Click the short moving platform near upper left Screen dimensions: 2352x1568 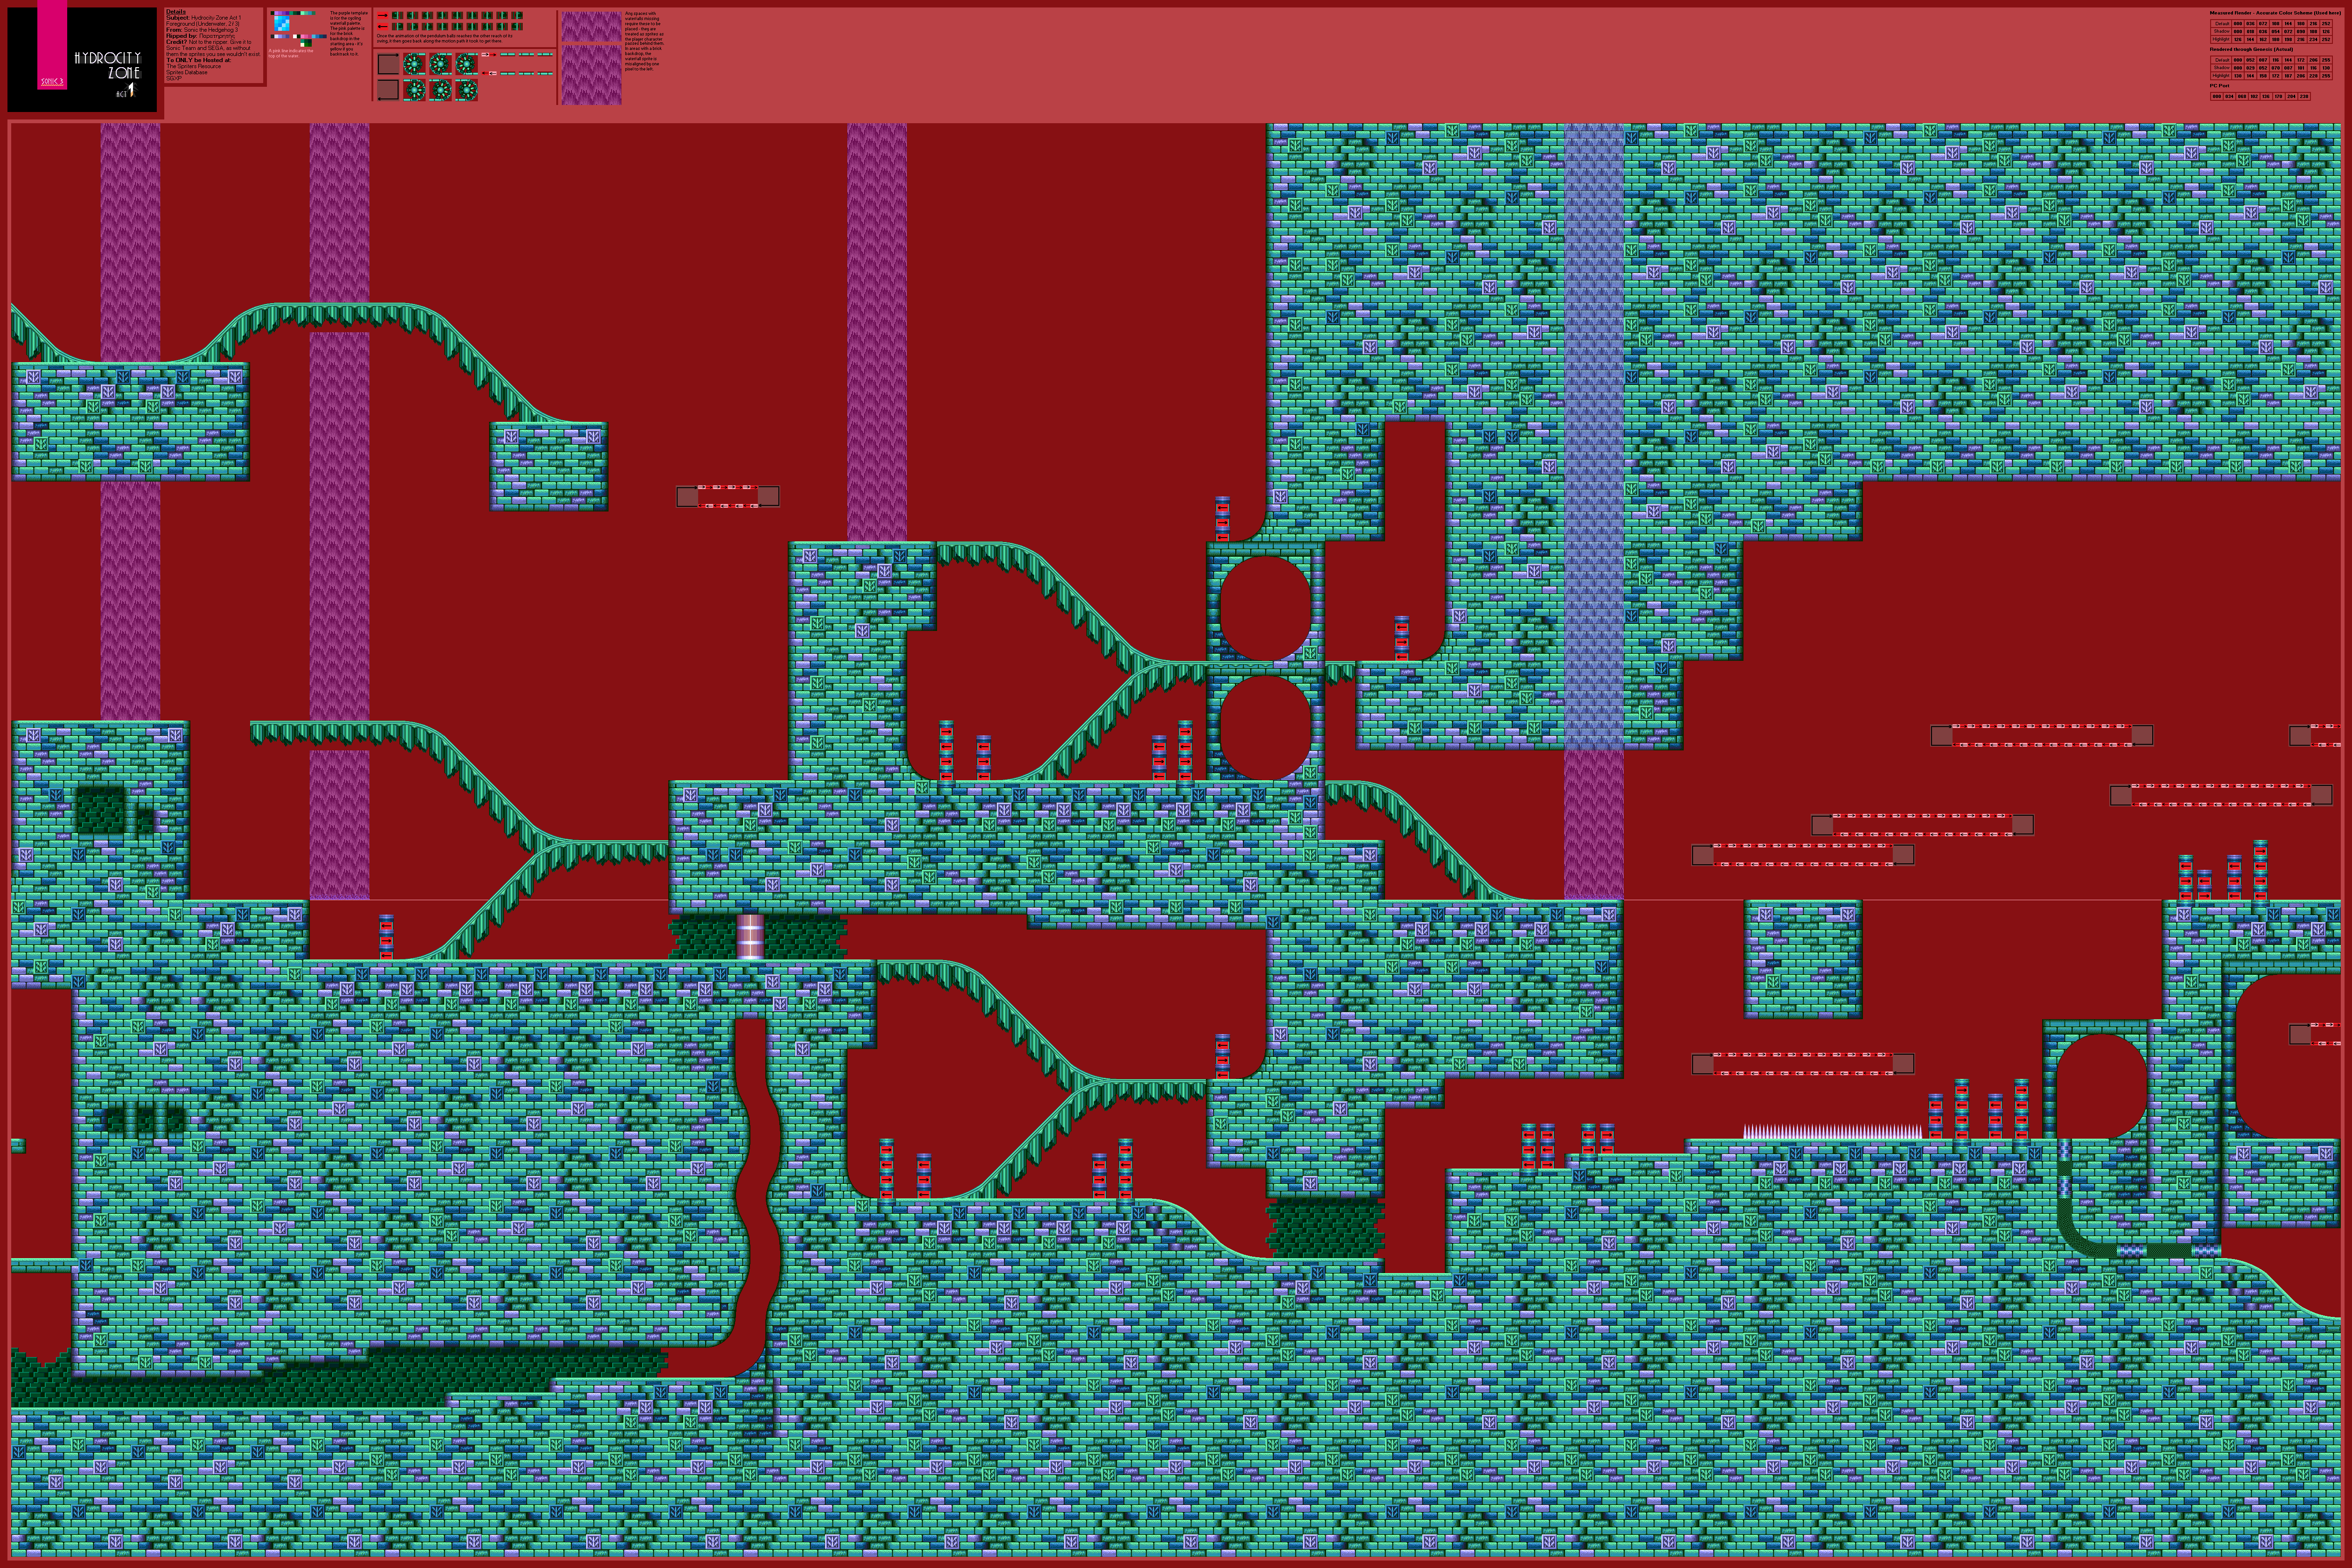728,496
